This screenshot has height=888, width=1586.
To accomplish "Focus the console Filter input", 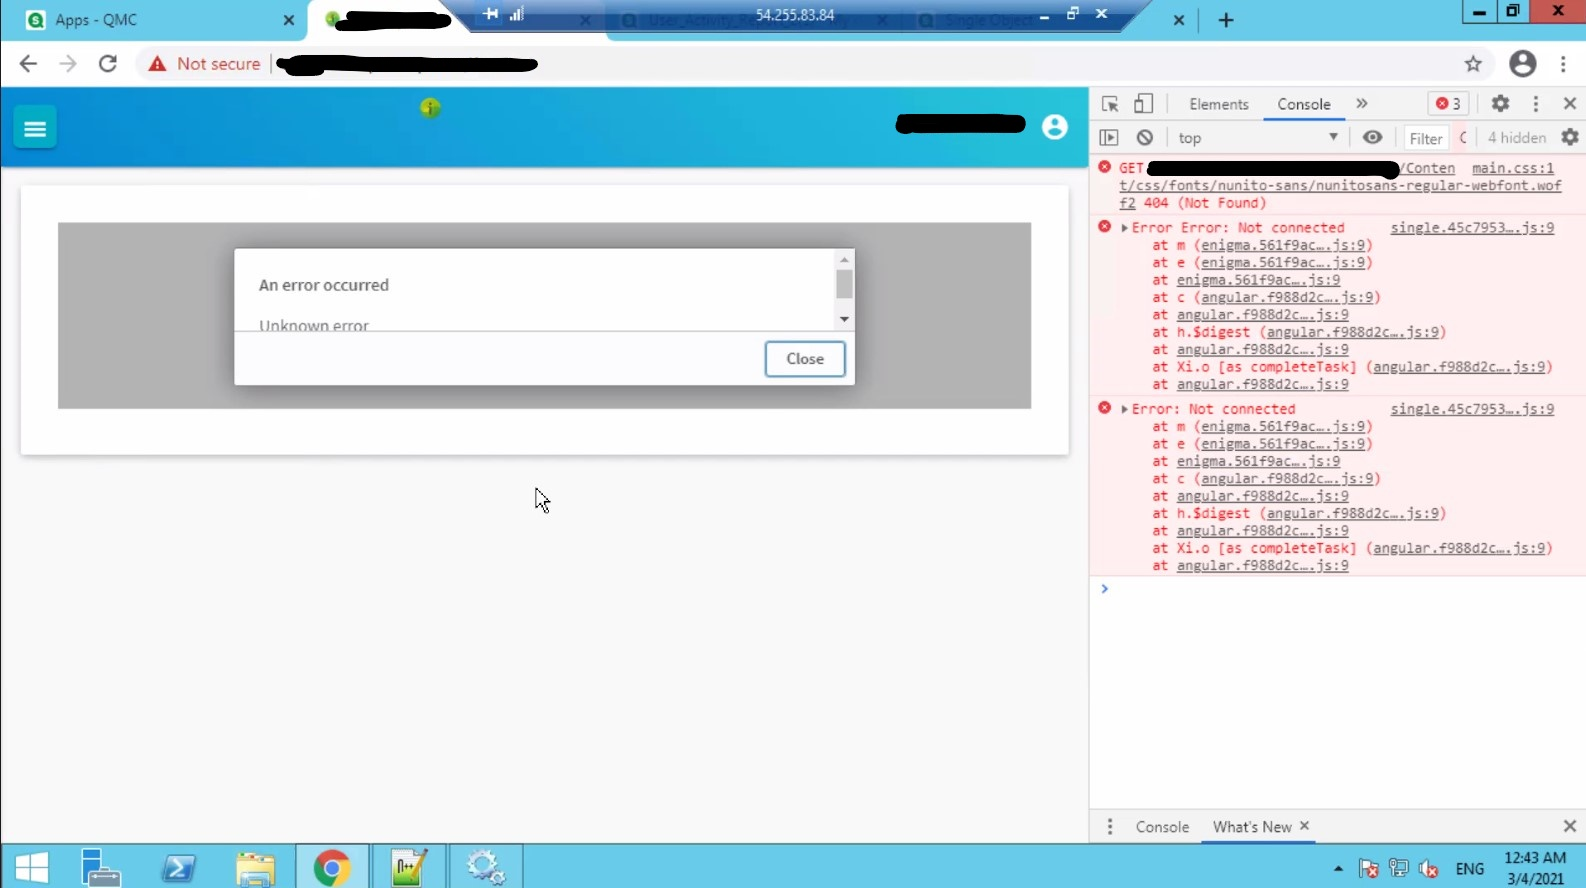I will pos(1426,138).
